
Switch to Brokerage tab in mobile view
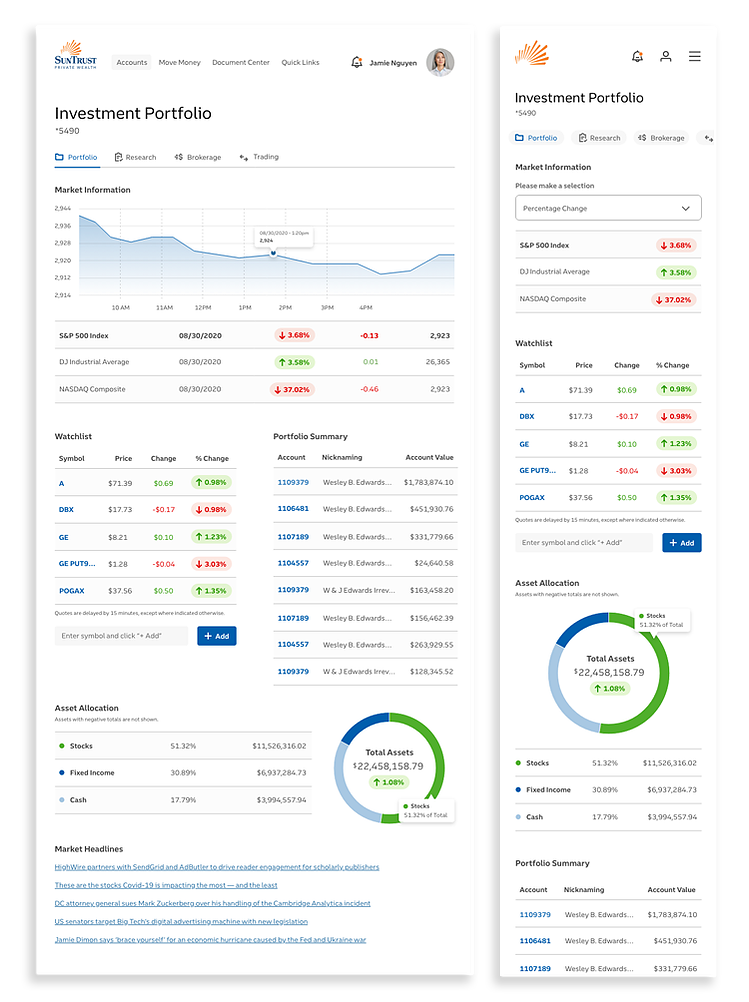[x=661, y=137]
